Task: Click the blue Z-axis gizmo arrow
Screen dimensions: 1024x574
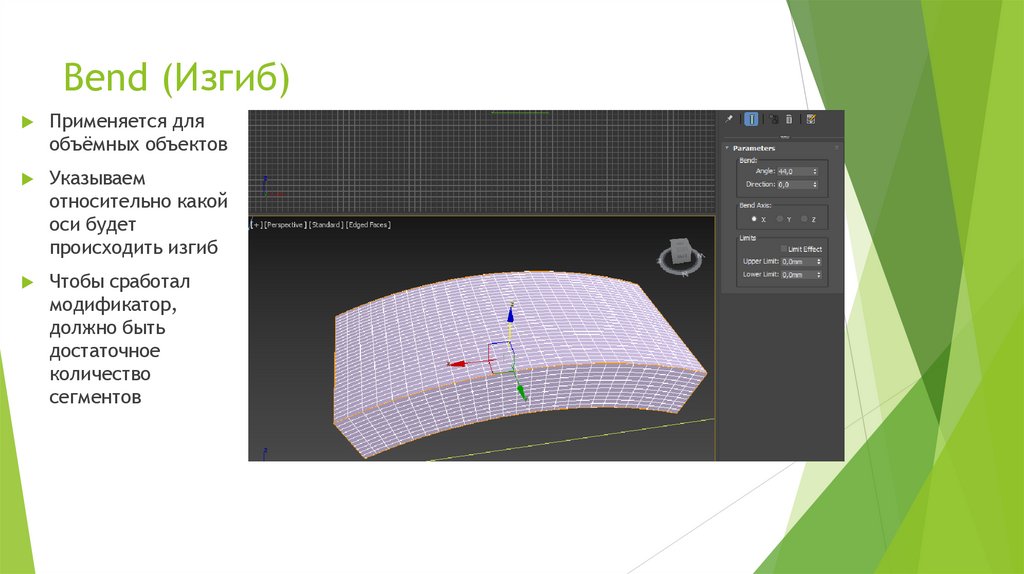Action: 510,314
